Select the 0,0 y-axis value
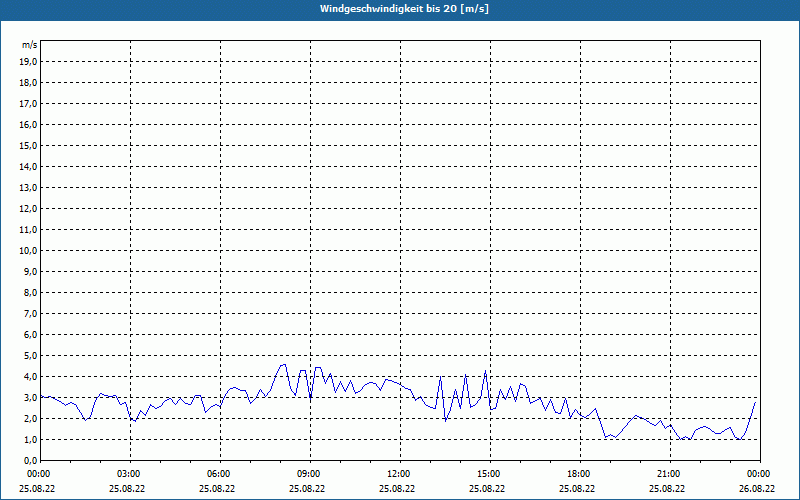This screenshot has height=500, width=800. 30,461
